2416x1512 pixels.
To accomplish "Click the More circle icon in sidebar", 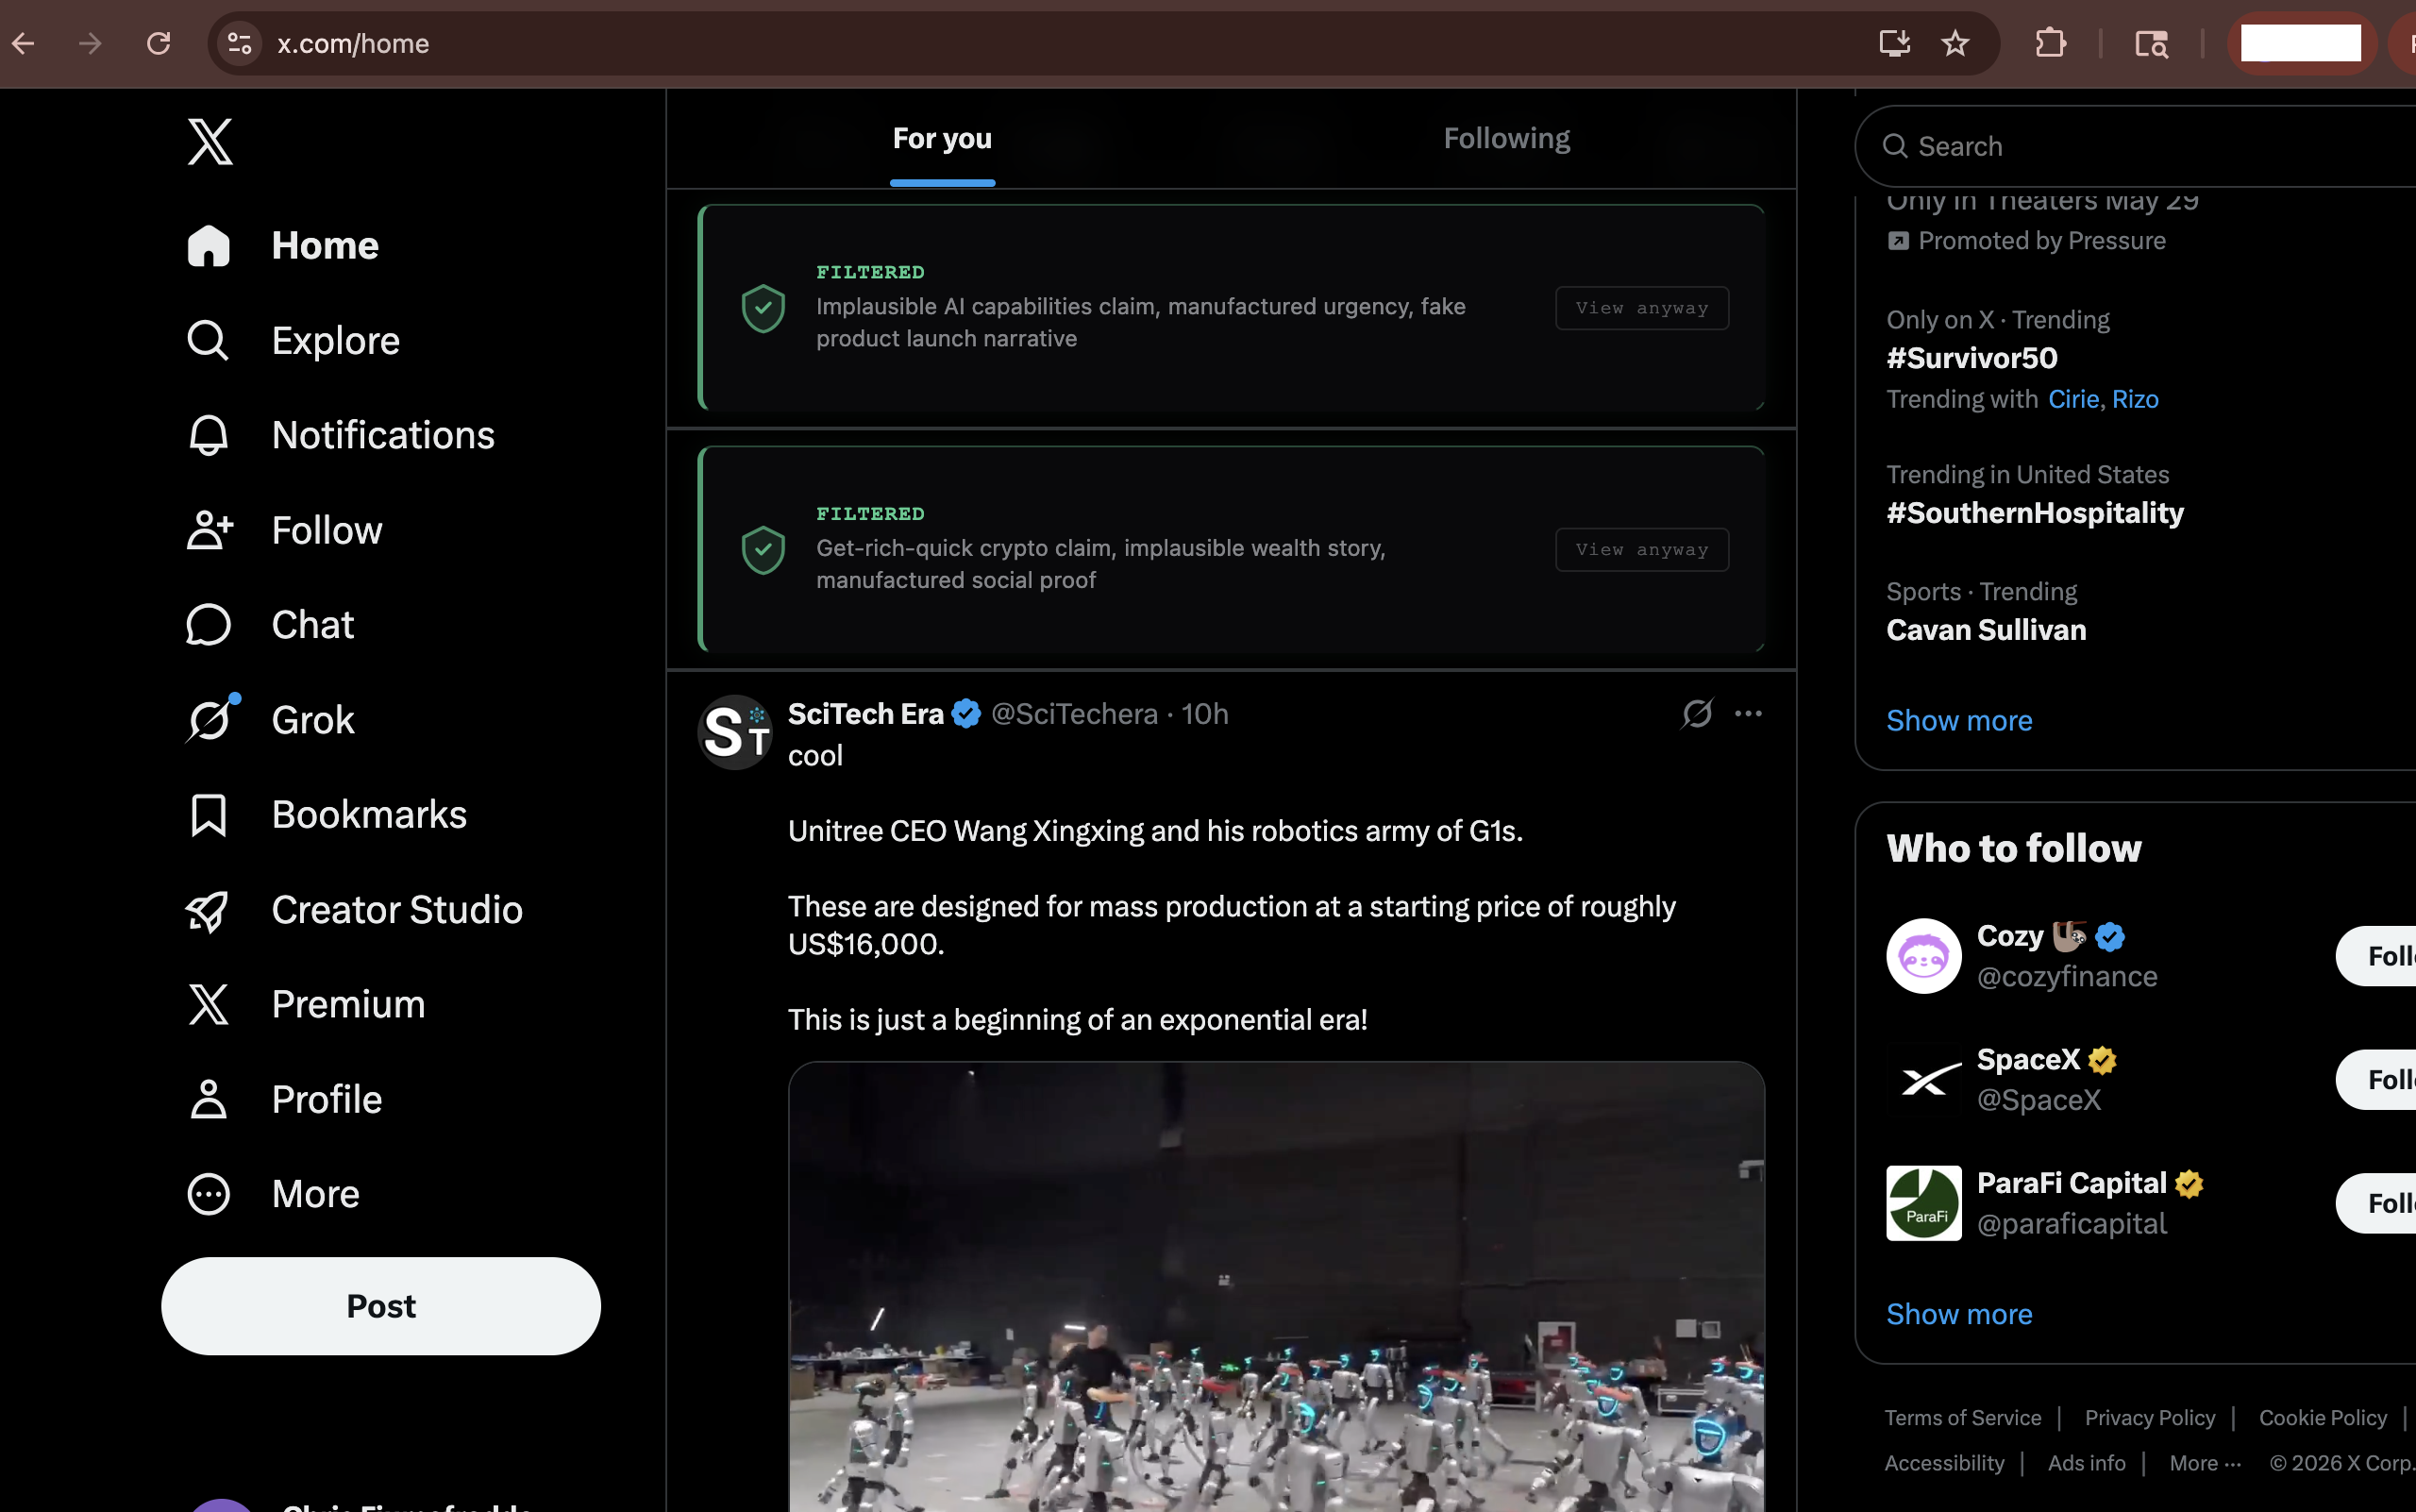I will point(209,1194).
